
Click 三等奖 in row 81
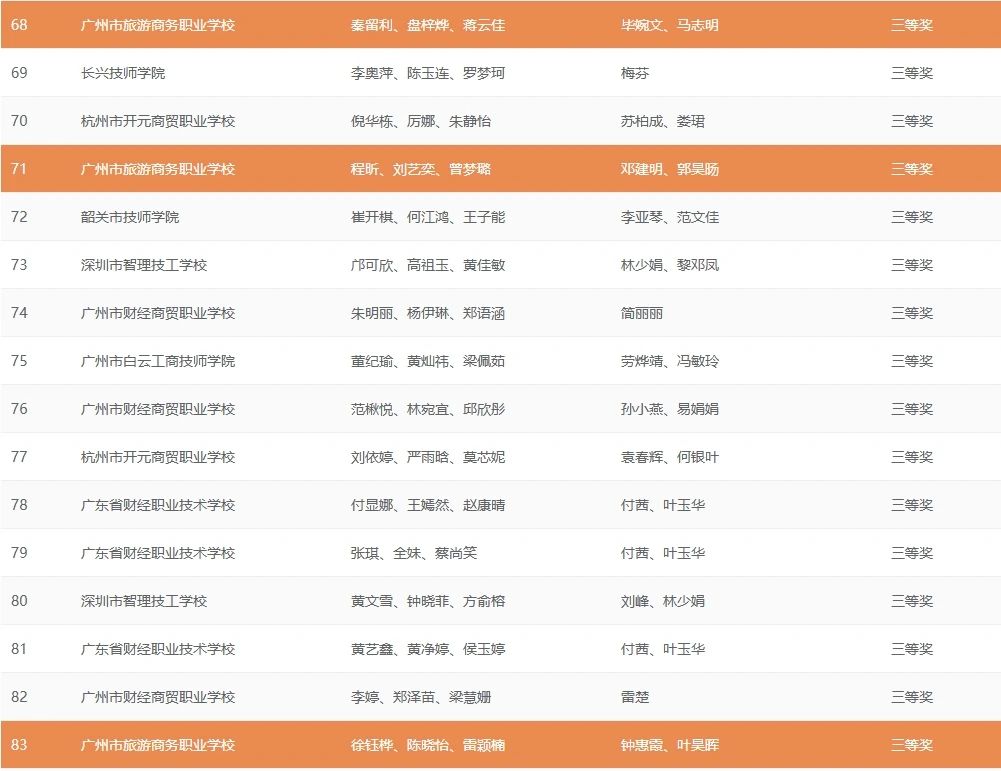tap(912, 648)
